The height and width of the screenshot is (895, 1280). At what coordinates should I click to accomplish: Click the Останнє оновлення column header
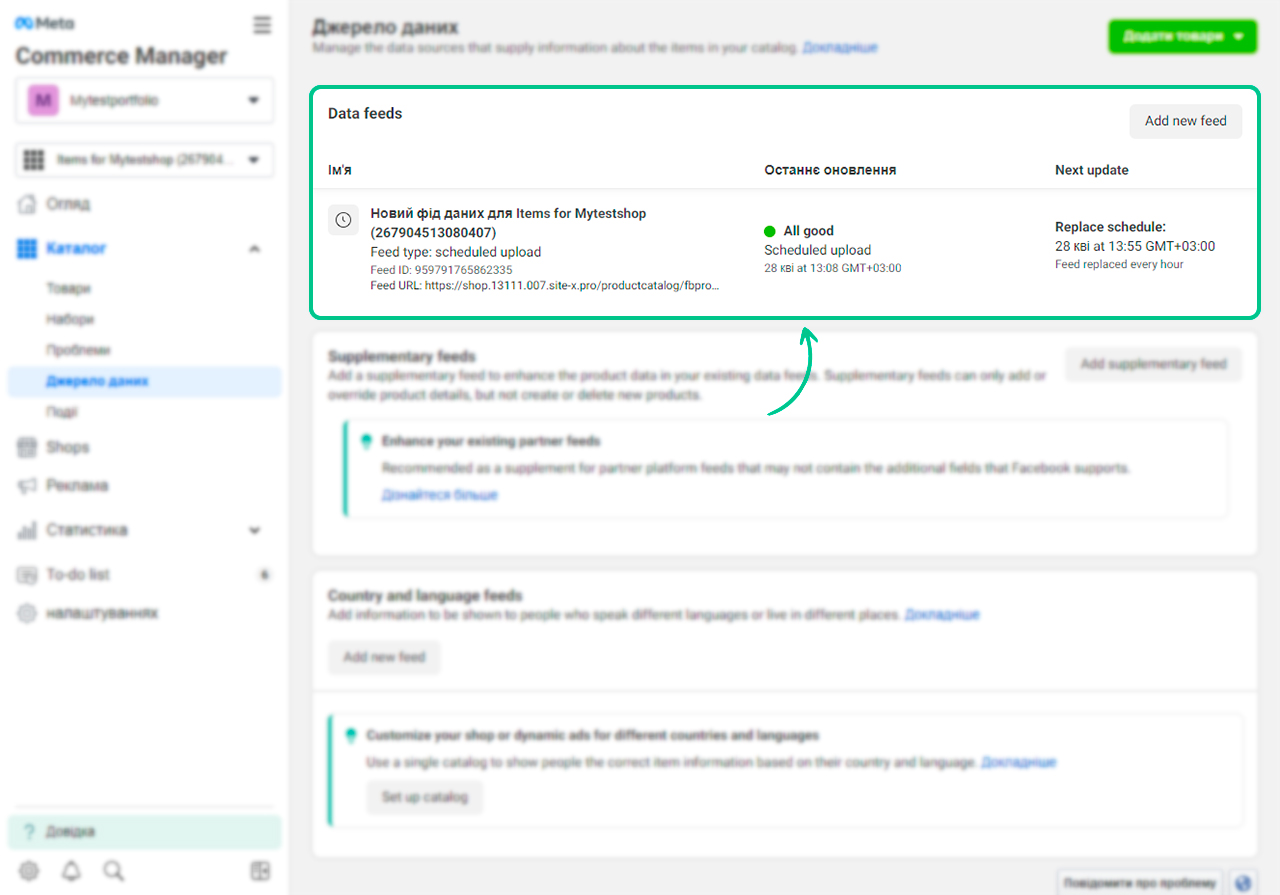[x=830, y=170]
